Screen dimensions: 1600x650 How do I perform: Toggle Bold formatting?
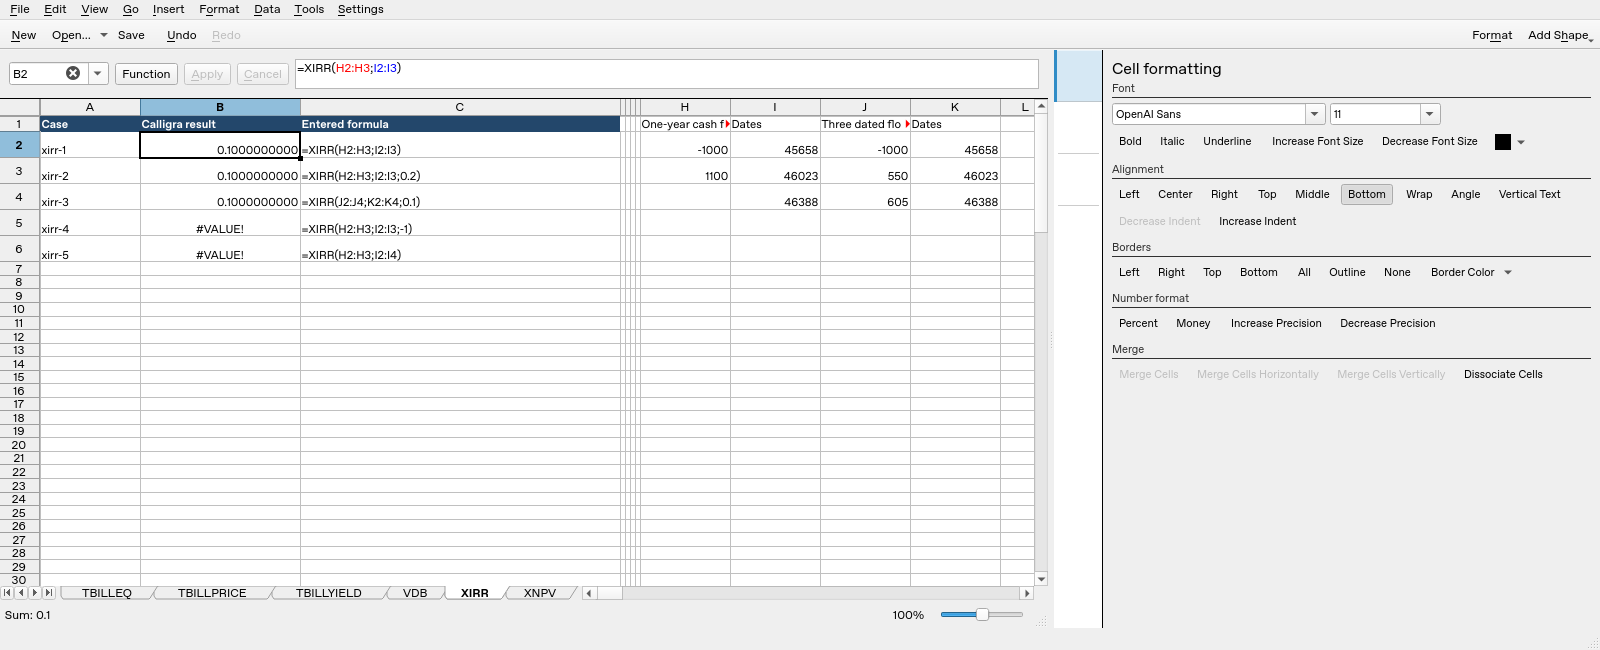click(x=1130, y=141)
